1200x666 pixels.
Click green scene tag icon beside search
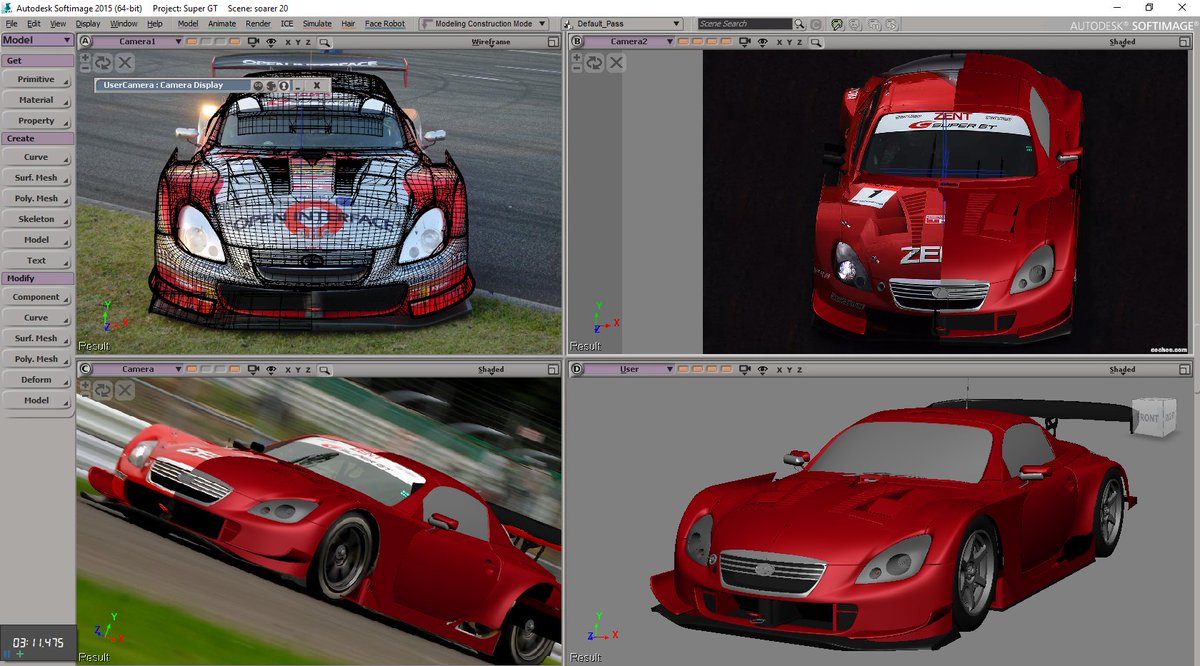(x=836, y=24)
